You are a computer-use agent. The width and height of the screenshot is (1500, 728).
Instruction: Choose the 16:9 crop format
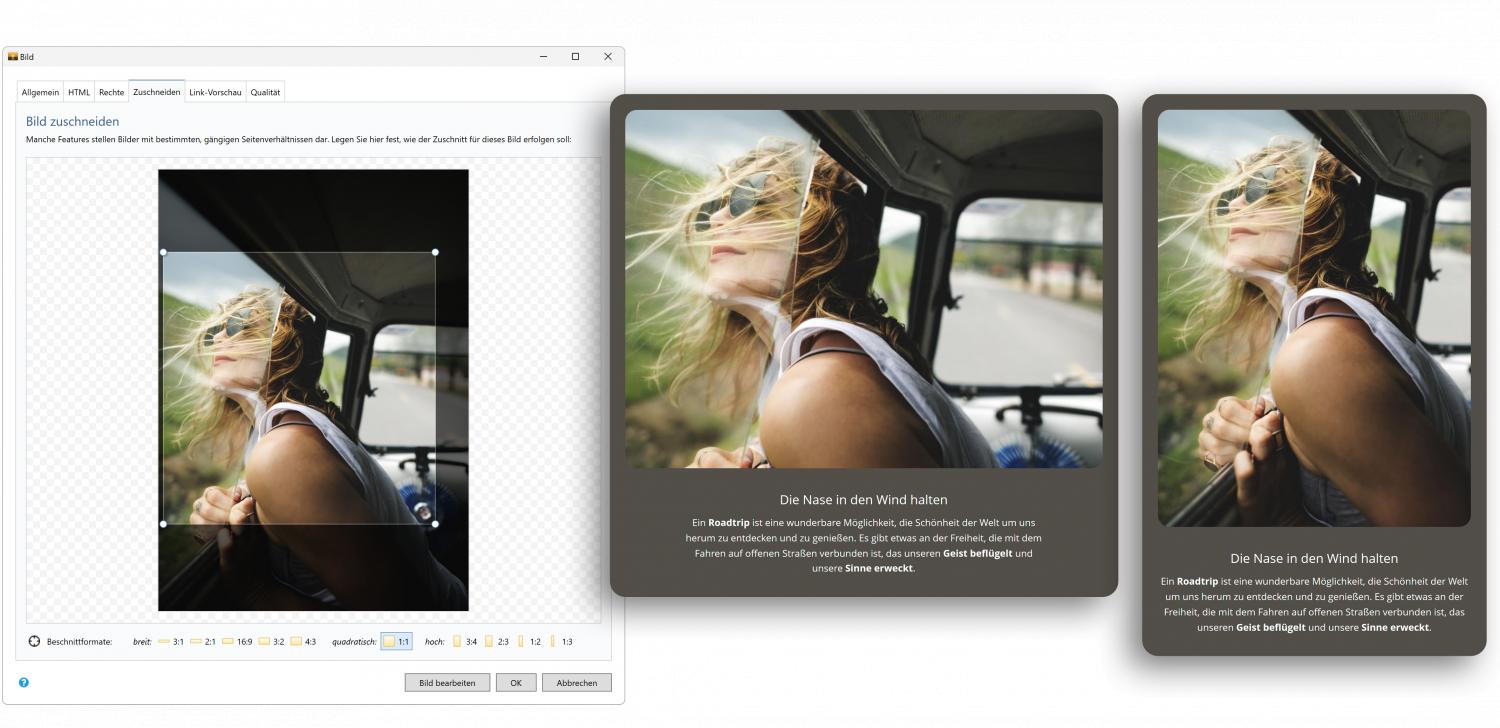237,642
